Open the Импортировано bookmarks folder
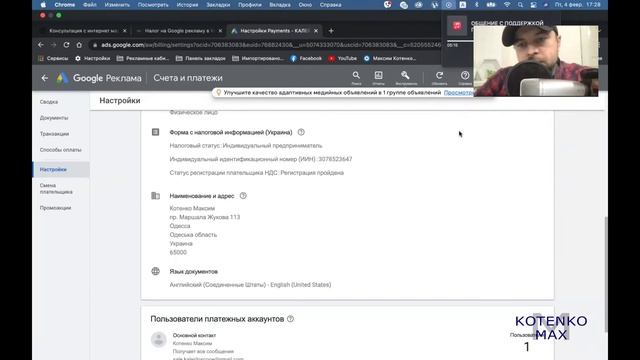The width and height of the screenshot is (640, 360). coord(258,58)
